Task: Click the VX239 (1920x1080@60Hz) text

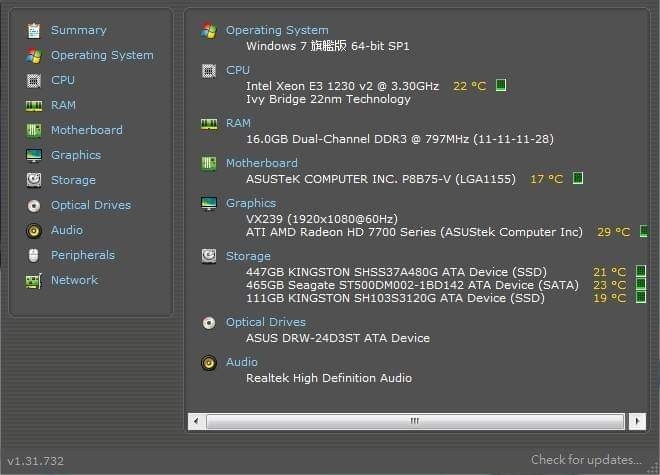Action: [322, 219]
